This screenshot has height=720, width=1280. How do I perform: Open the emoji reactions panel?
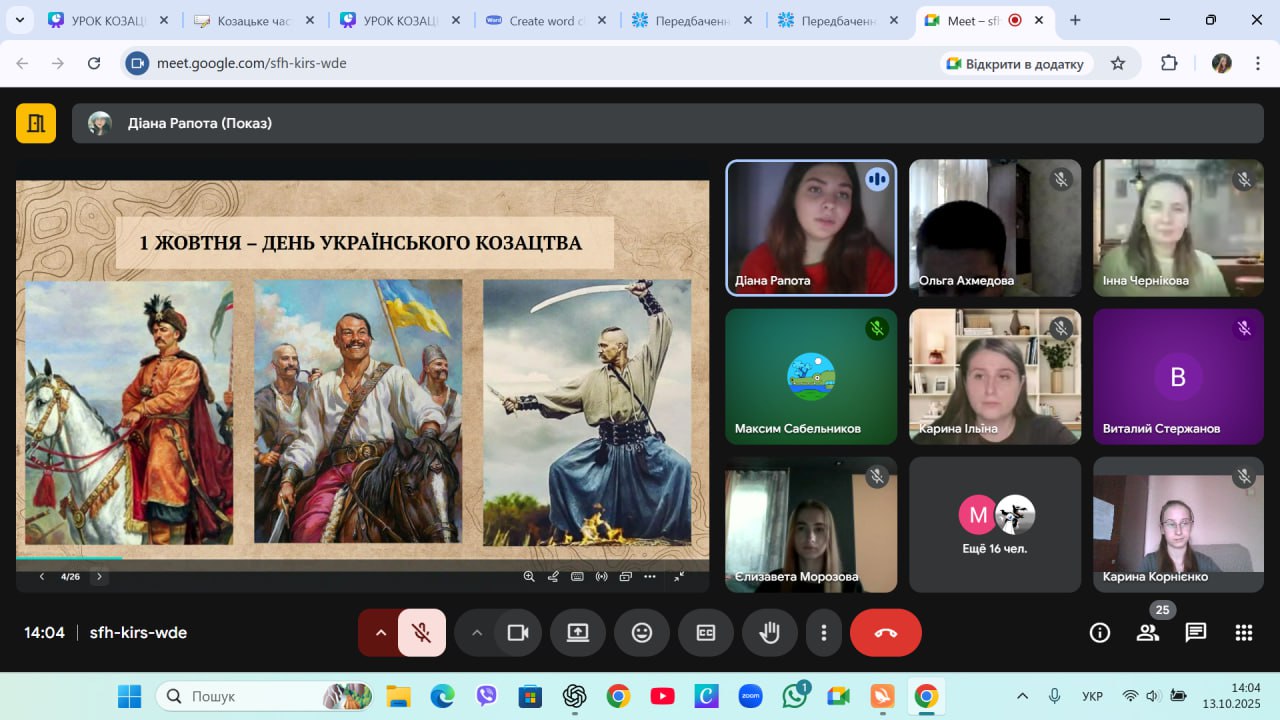pos(642,633)
